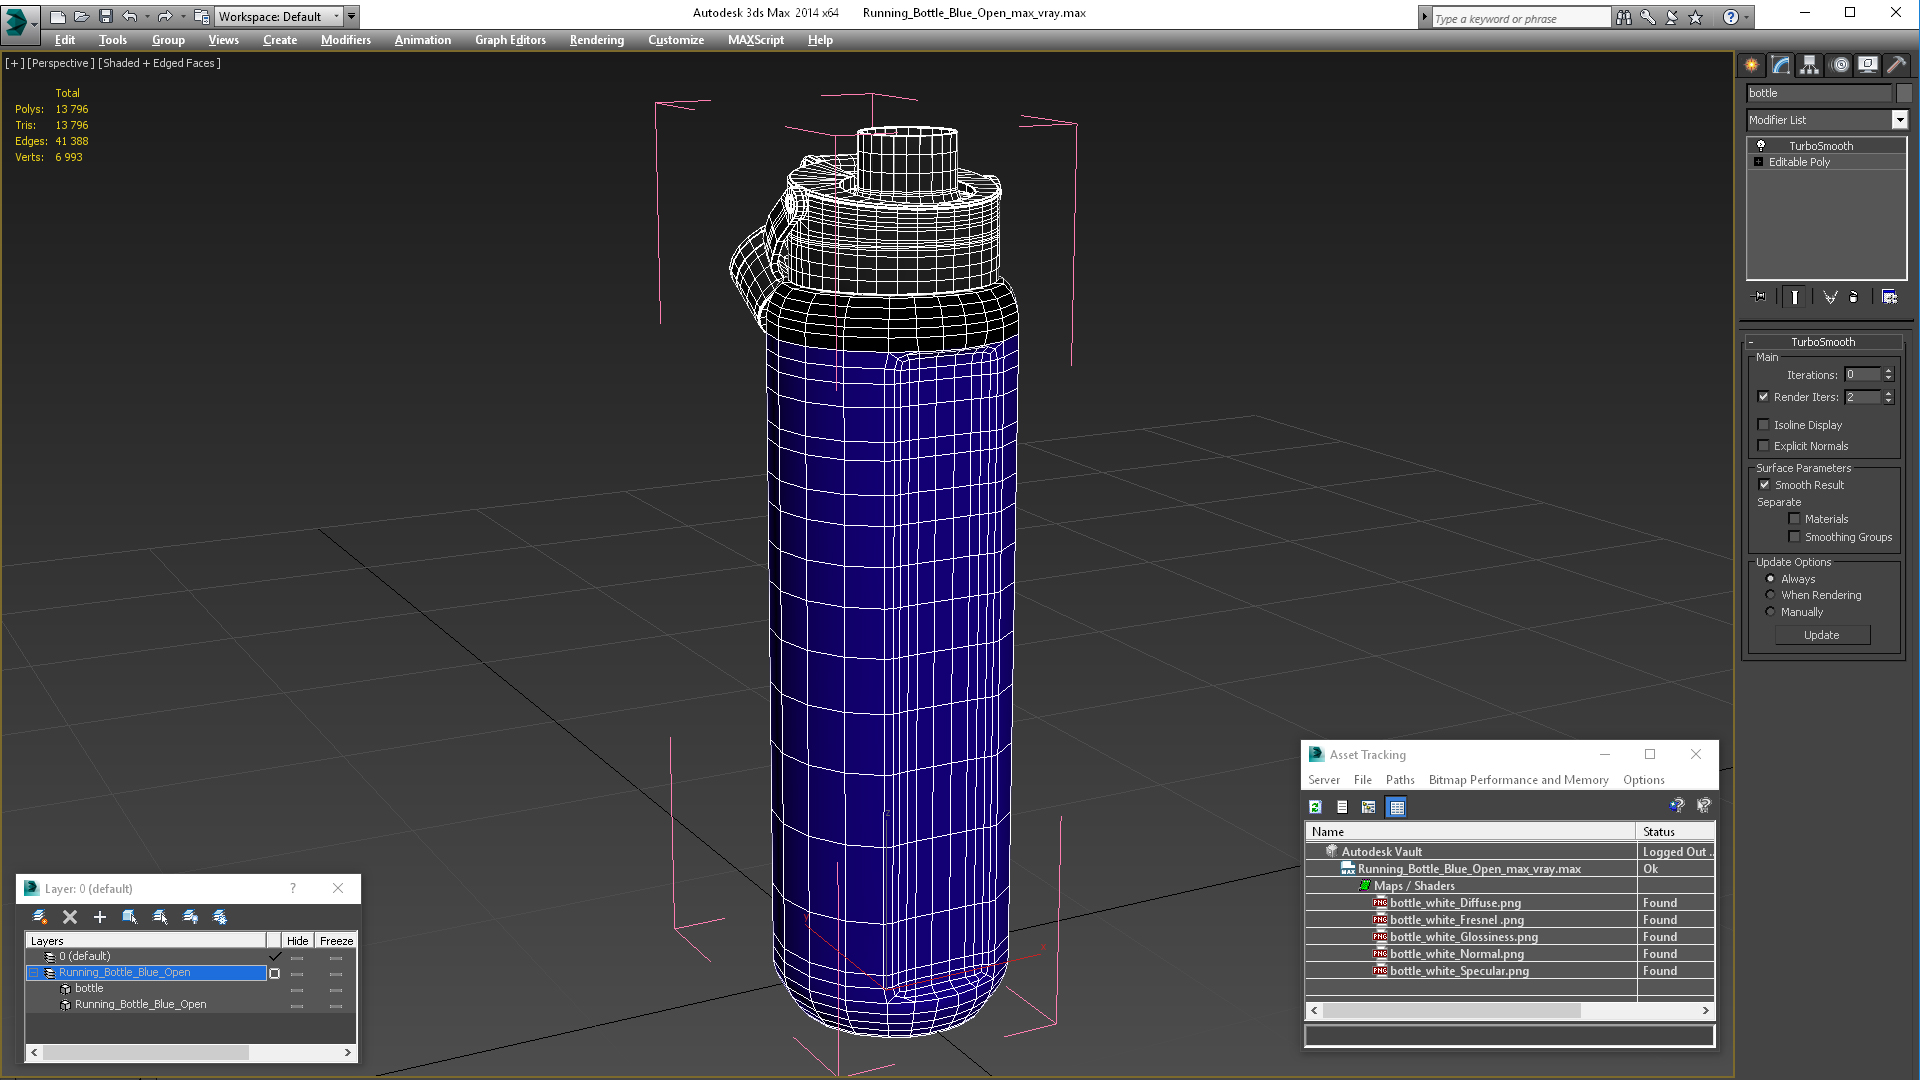Delete layer X icon in Layer dialog
The height and width of the screenshot is (1080, 1920).
pyautogui.click(x=70, y=917)
